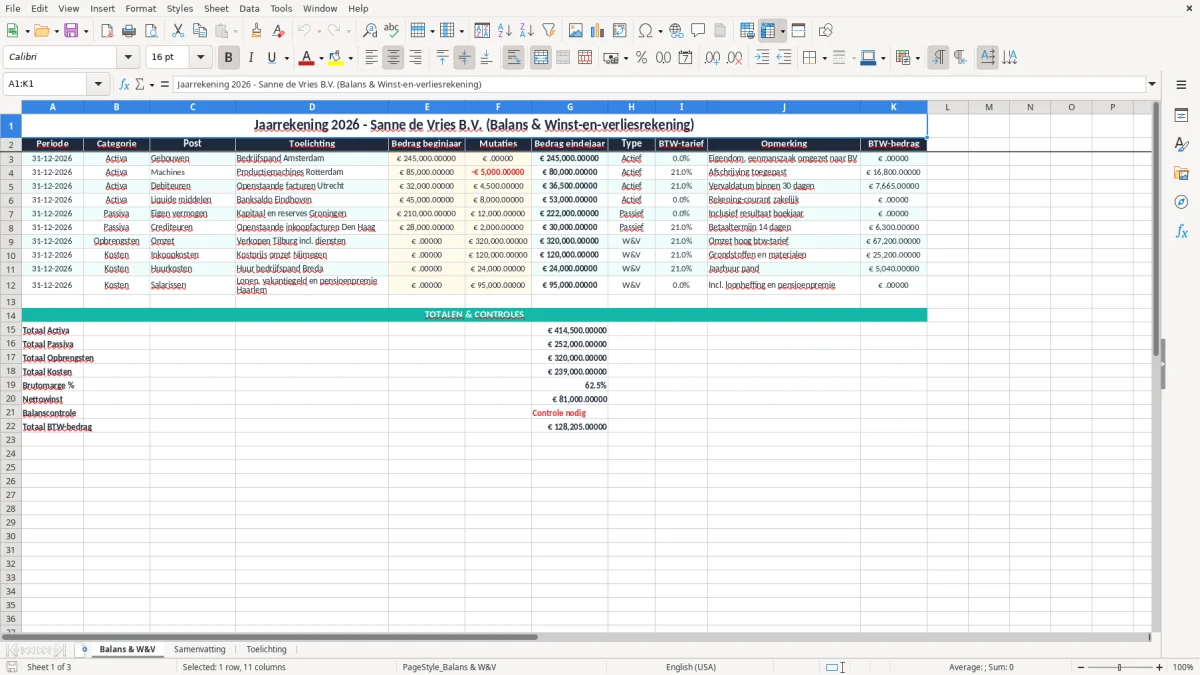Open the Sheet menu
Viewport: 1200px width, 675px height.
pos(216,8)
